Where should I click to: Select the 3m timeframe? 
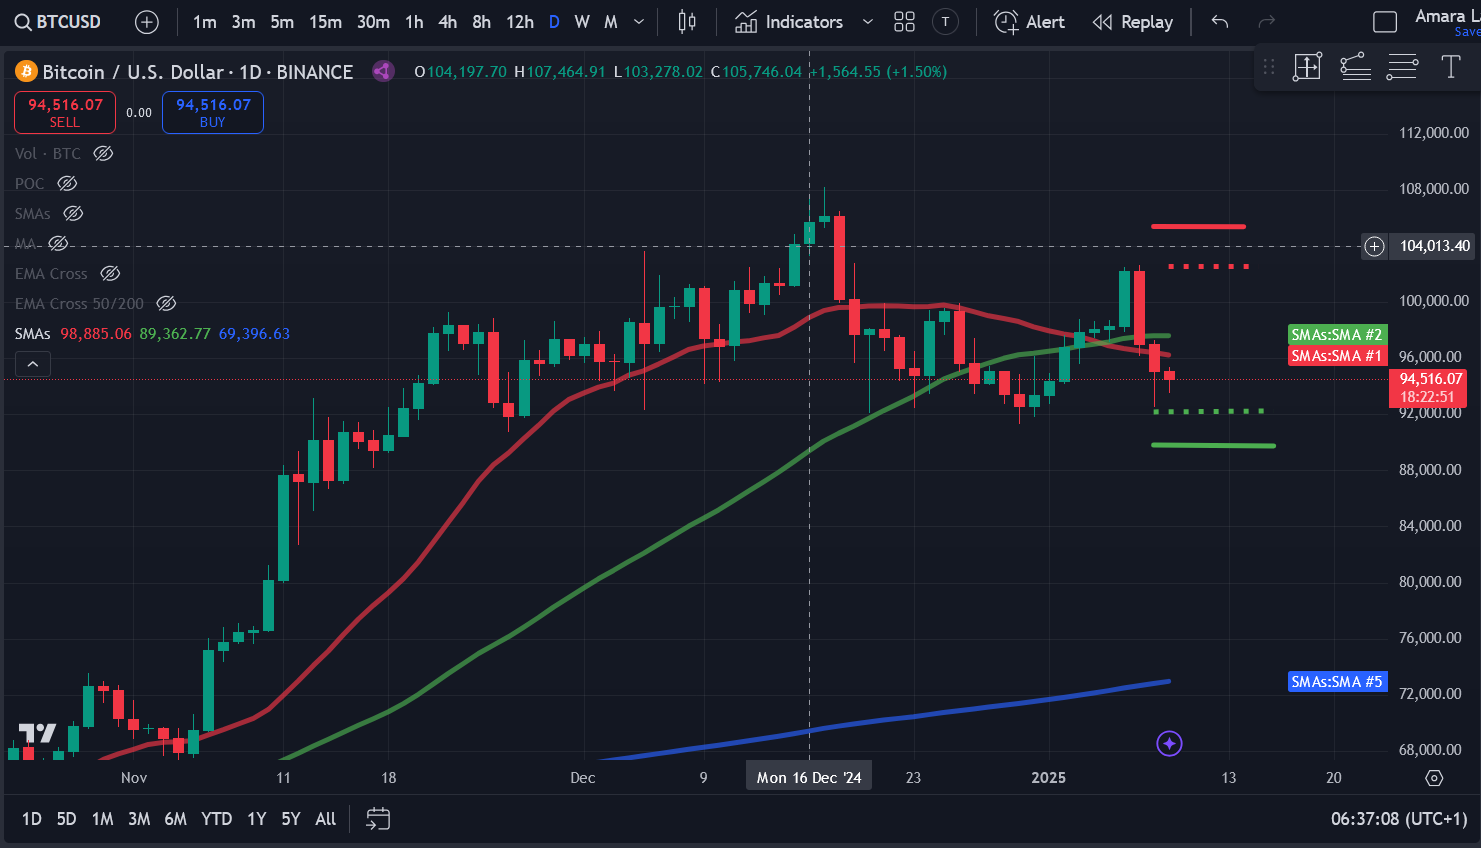tap(243, 22)
